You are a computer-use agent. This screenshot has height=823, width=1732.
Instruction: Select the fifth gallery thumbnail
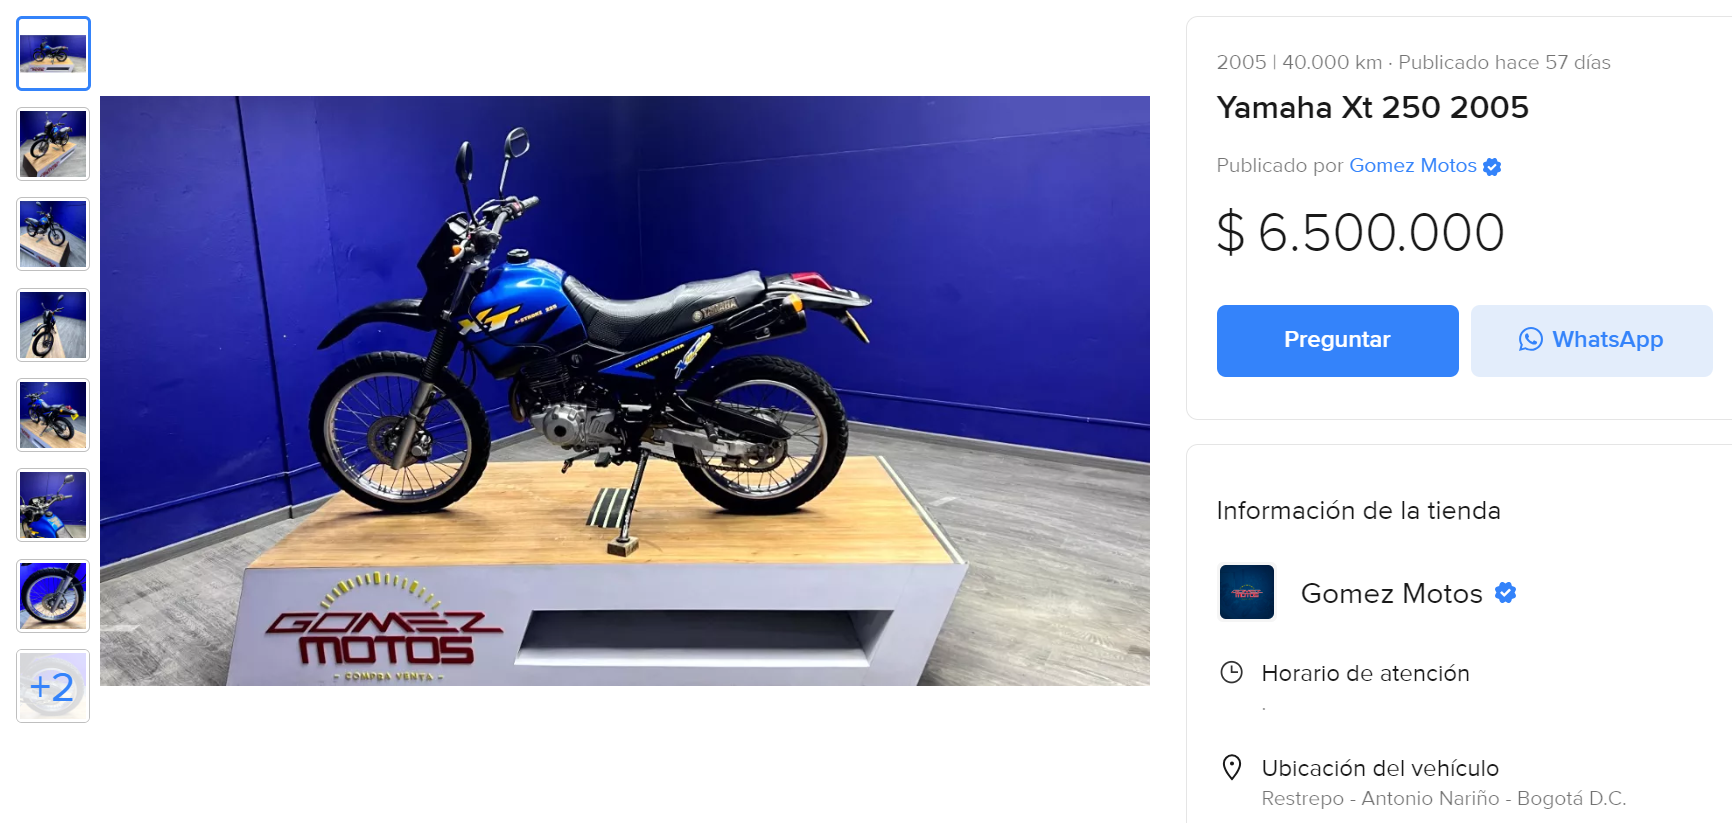click(x=53, y=415)
